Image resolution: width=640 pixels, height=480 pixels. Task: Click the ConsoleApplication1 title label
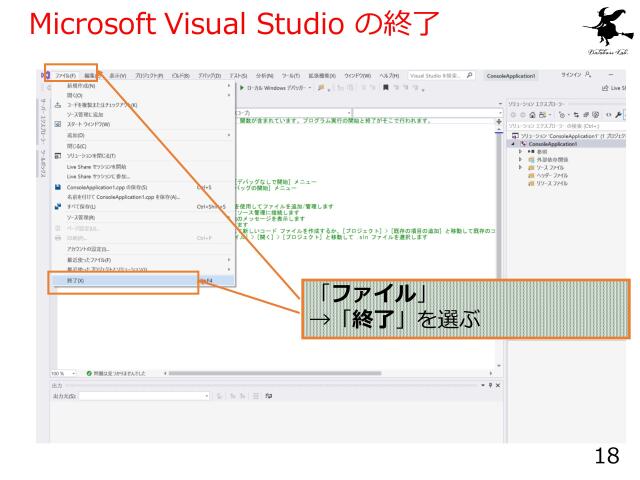point(511,76)
